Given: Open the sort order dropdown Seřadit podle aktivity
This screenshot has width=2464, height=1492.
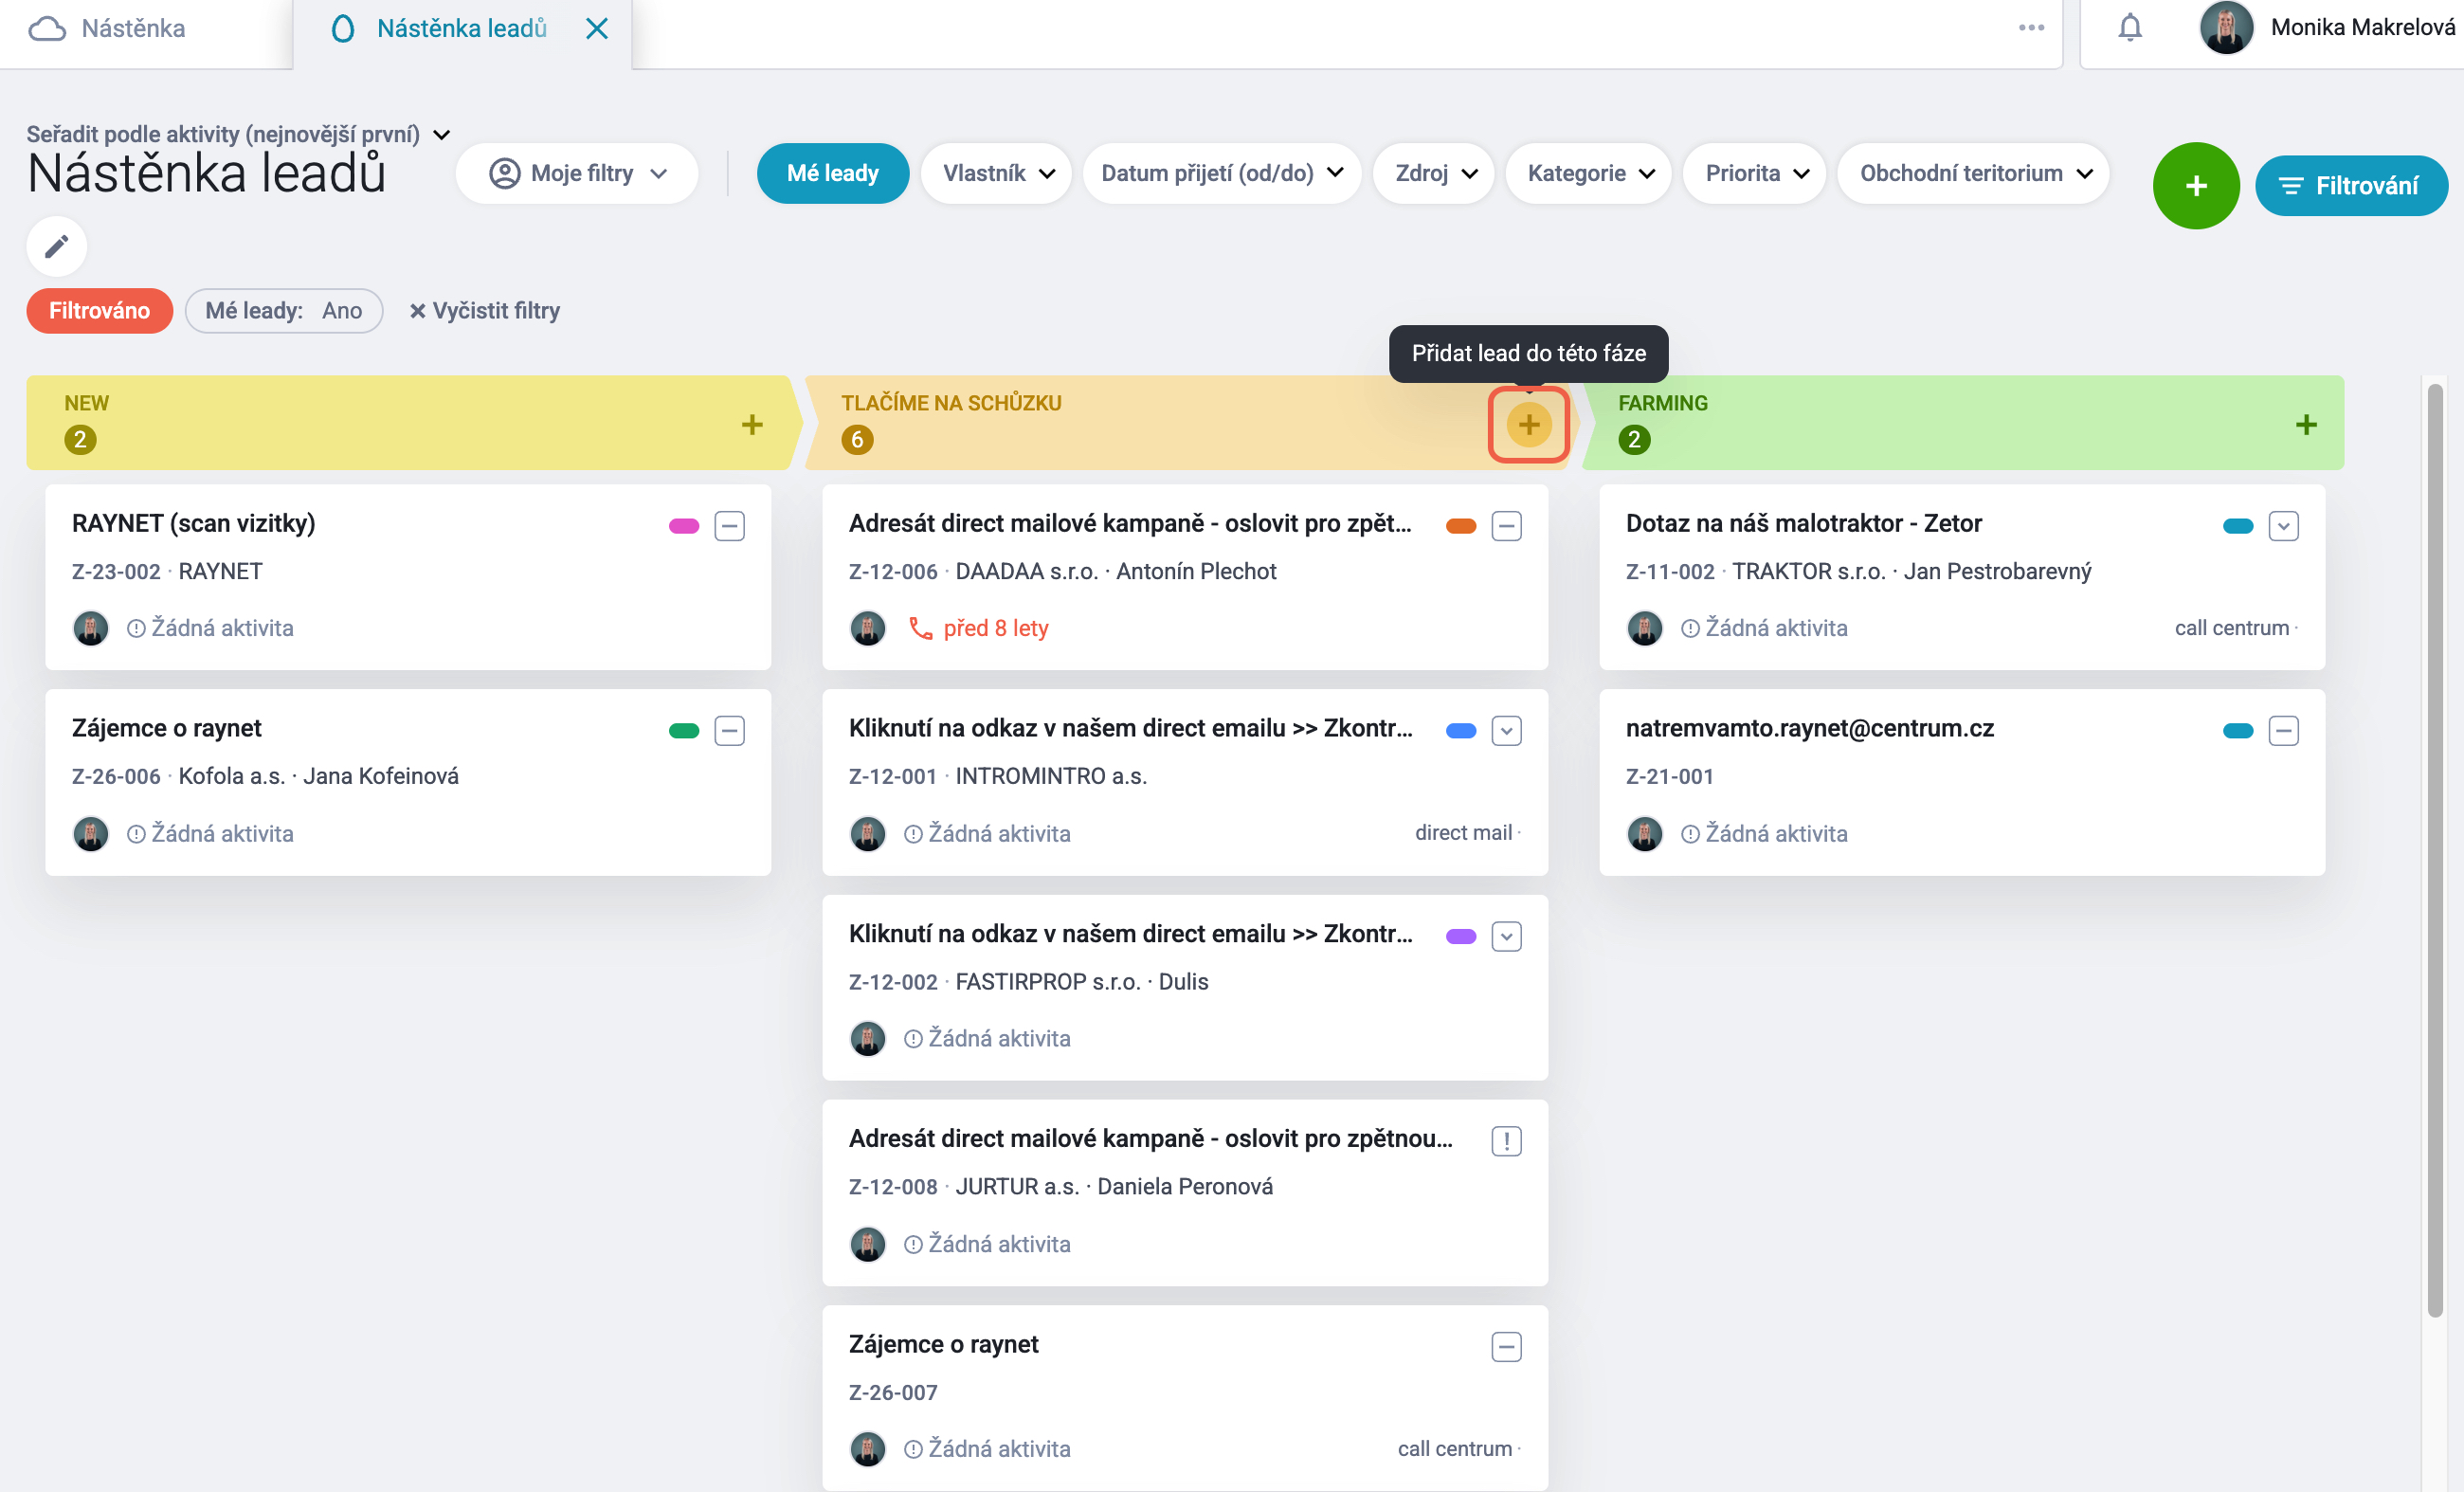Looking at the screenshot, I should point(238,134).
